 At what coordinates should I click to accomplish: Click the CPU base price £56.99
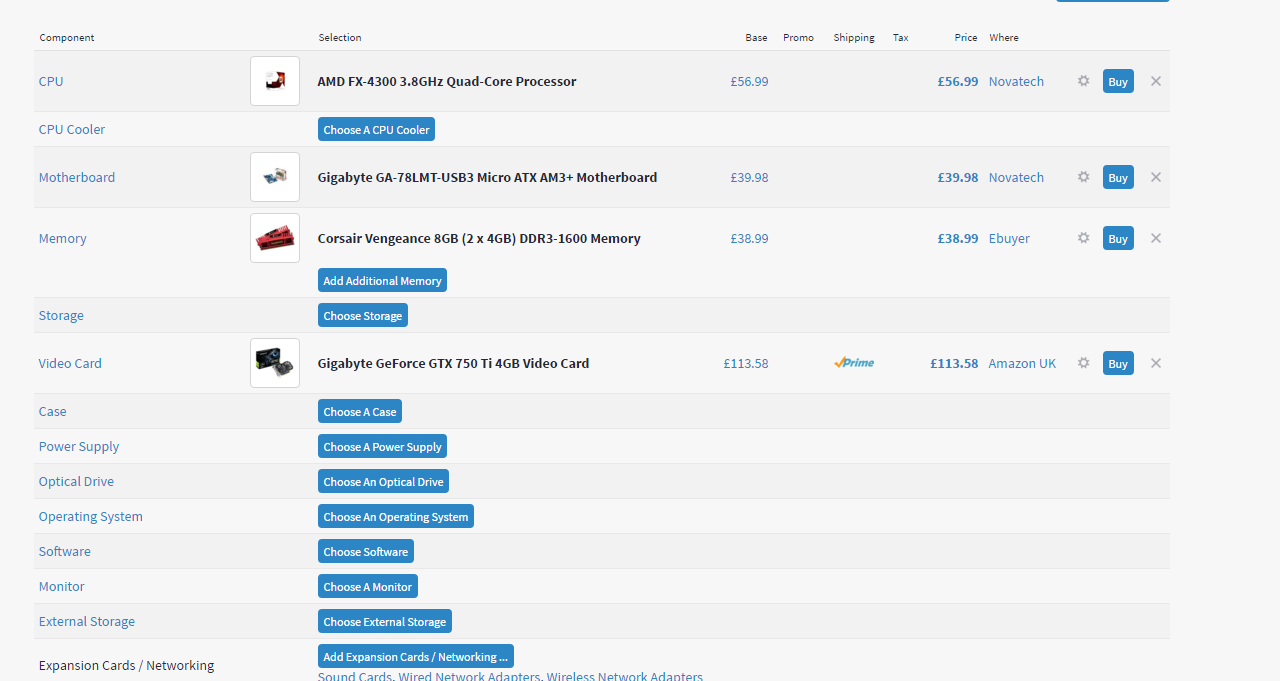750,81
